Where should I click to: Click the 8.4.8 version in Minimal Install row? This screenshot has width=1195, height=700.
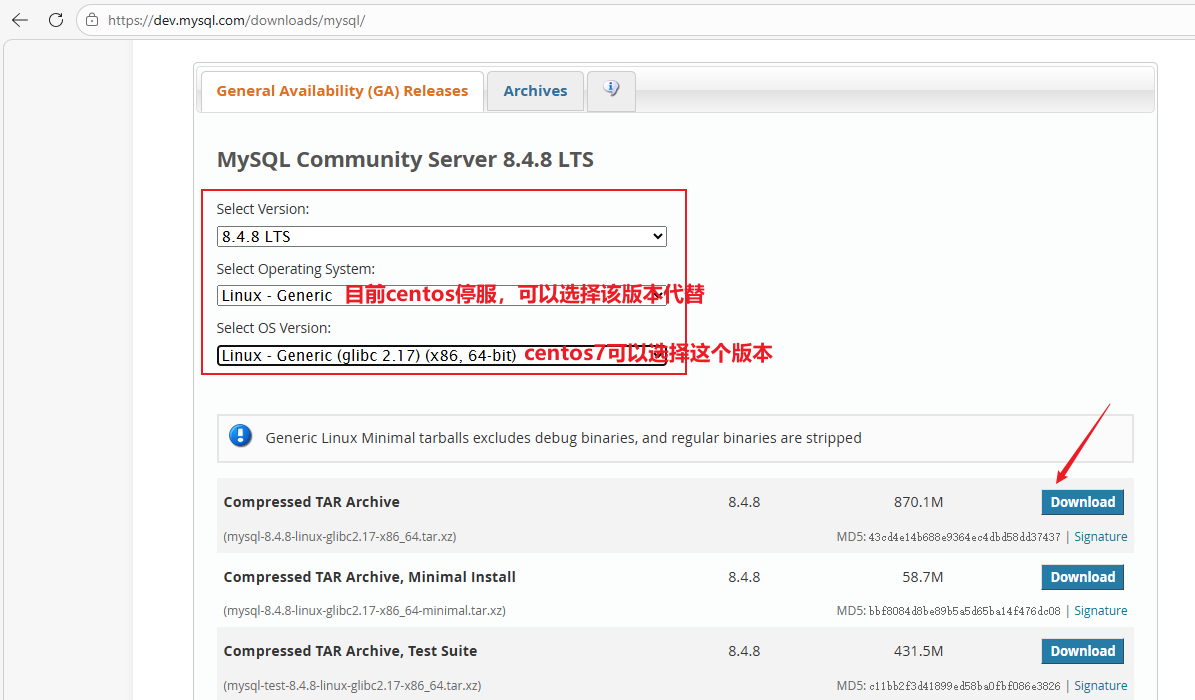(744, 577)
